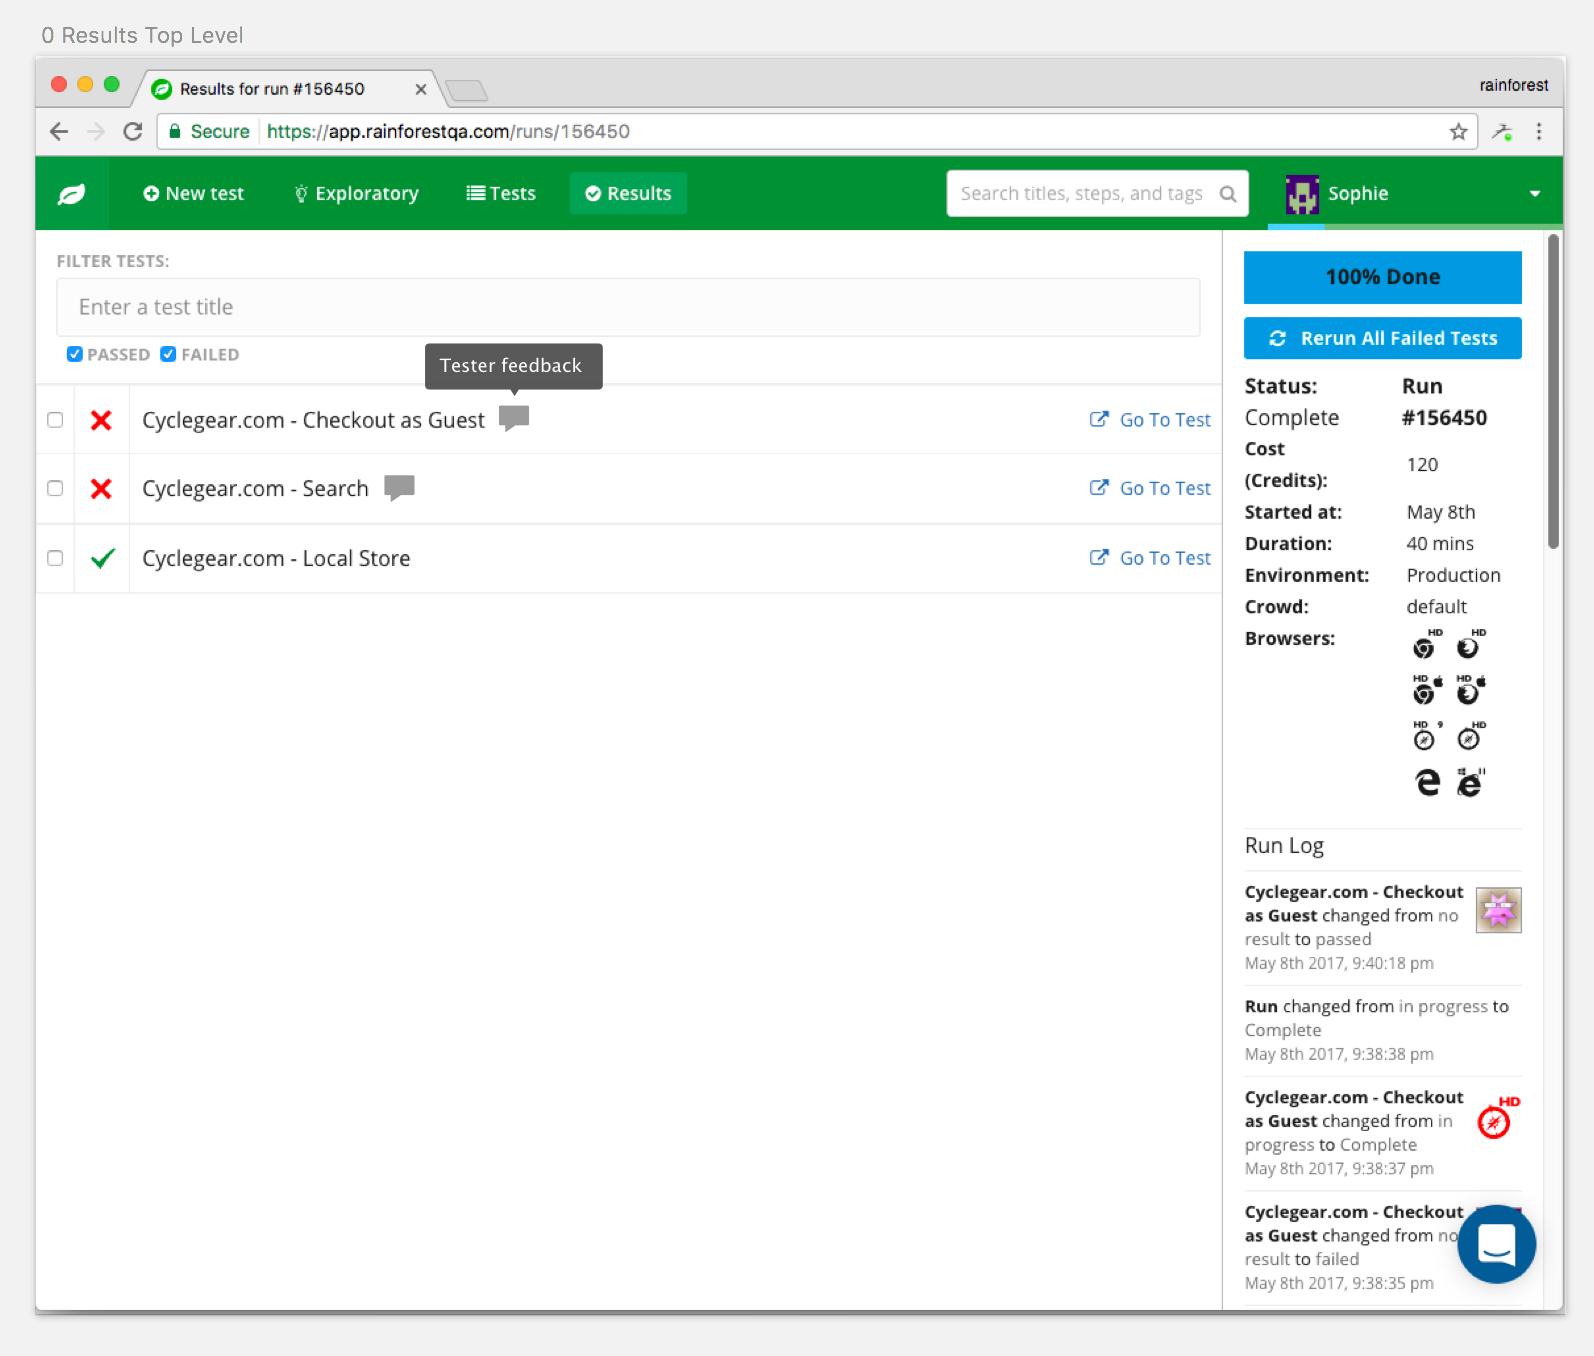Screen dimensions: 1594x1356
Task: Click run log entry at 9:38:38 pm
Action: (x=1382, y=1030)
